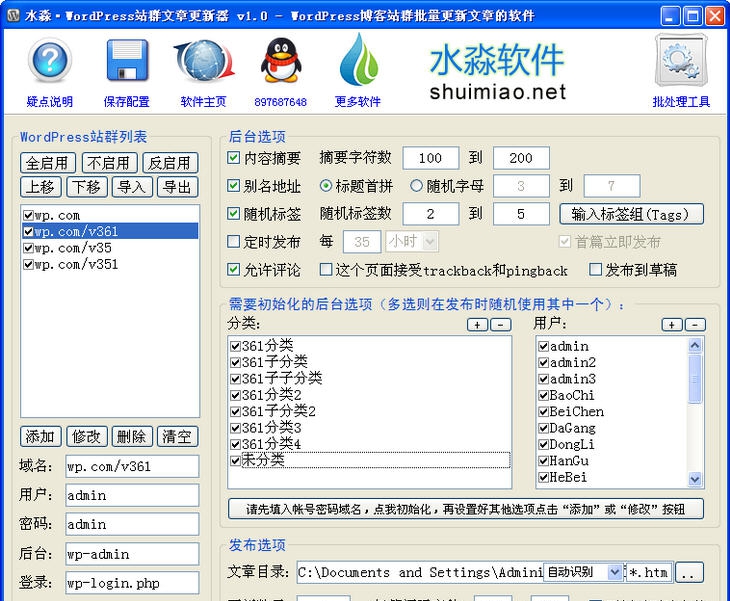Toggle 随机标签 checkbox

(x=233, y=214)
